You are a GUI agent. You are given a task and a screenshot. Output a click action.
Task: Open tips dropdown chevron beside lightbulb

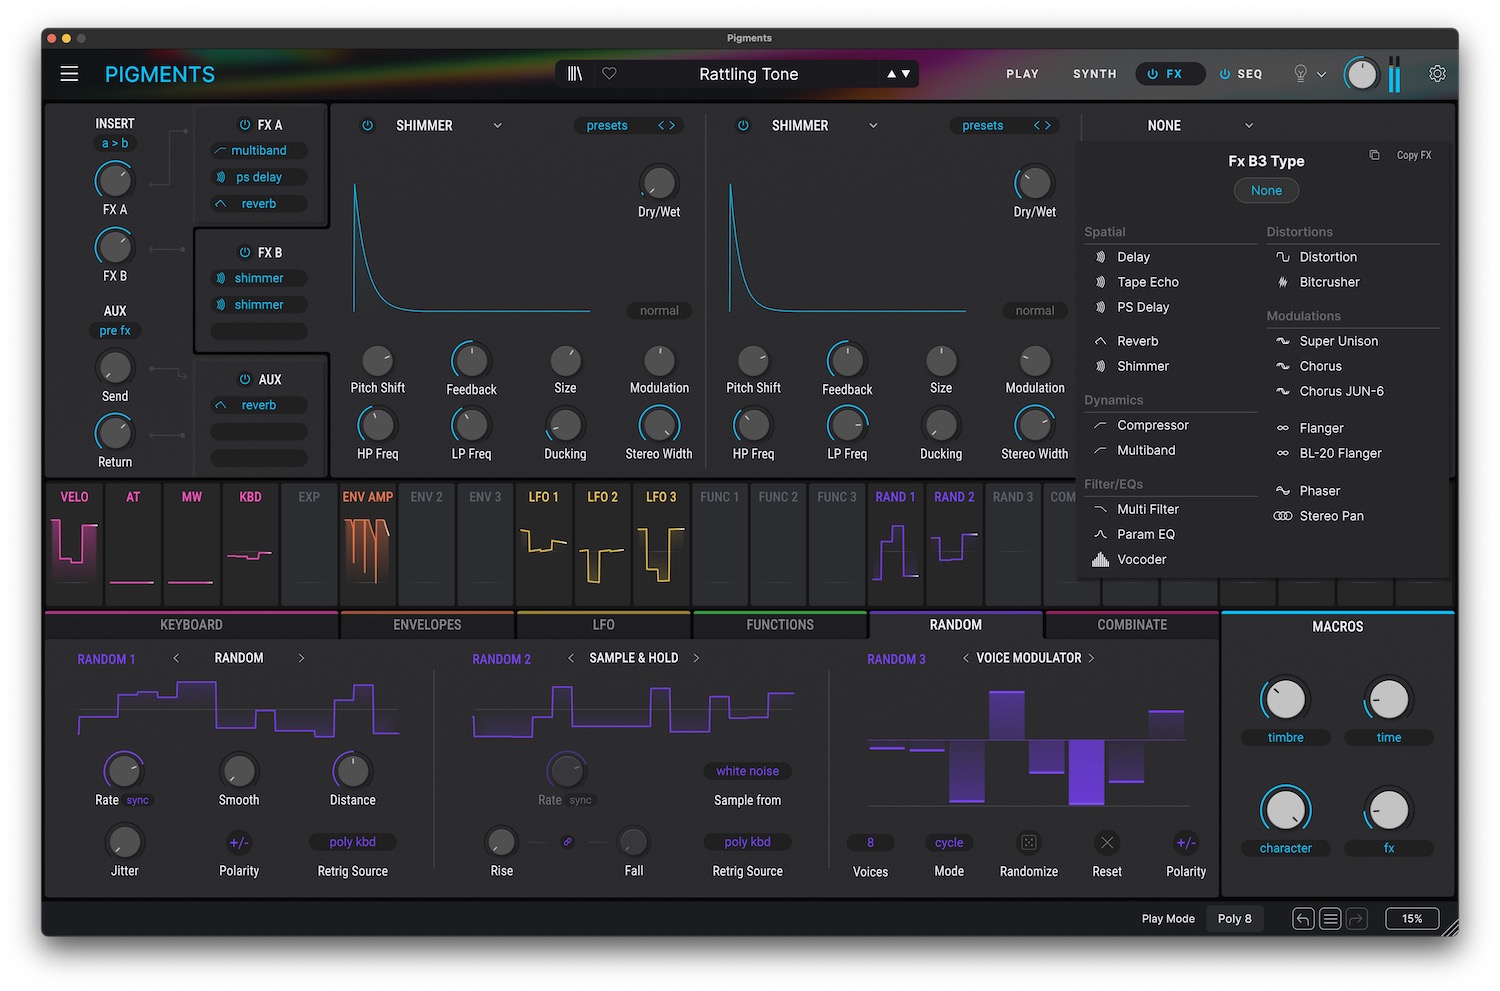pyautogui.click(x=1321, y=74)
